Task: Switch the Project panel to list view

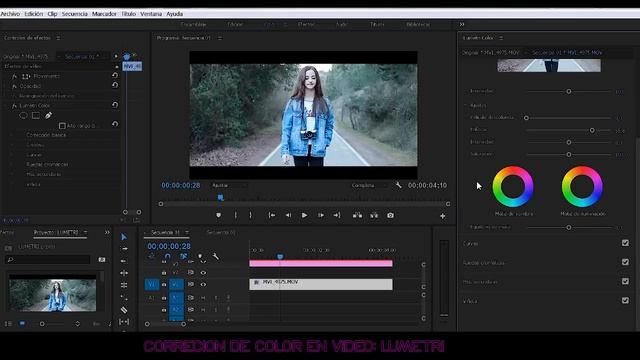Action: [8, 324]
